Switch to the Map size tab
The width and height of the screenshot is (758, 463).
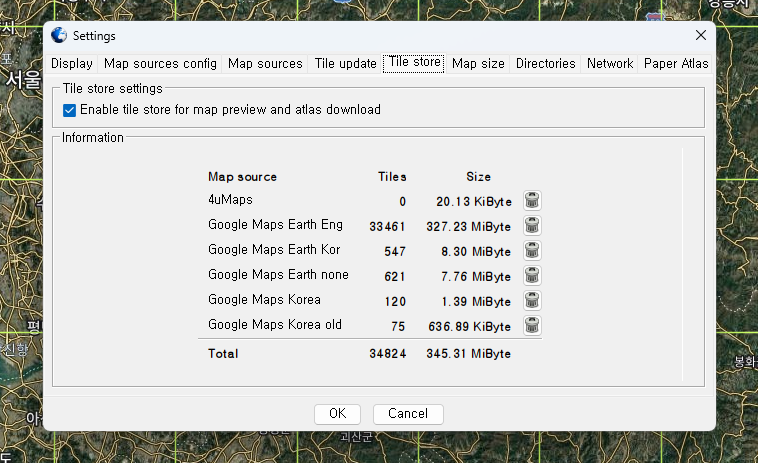[478, 63]
